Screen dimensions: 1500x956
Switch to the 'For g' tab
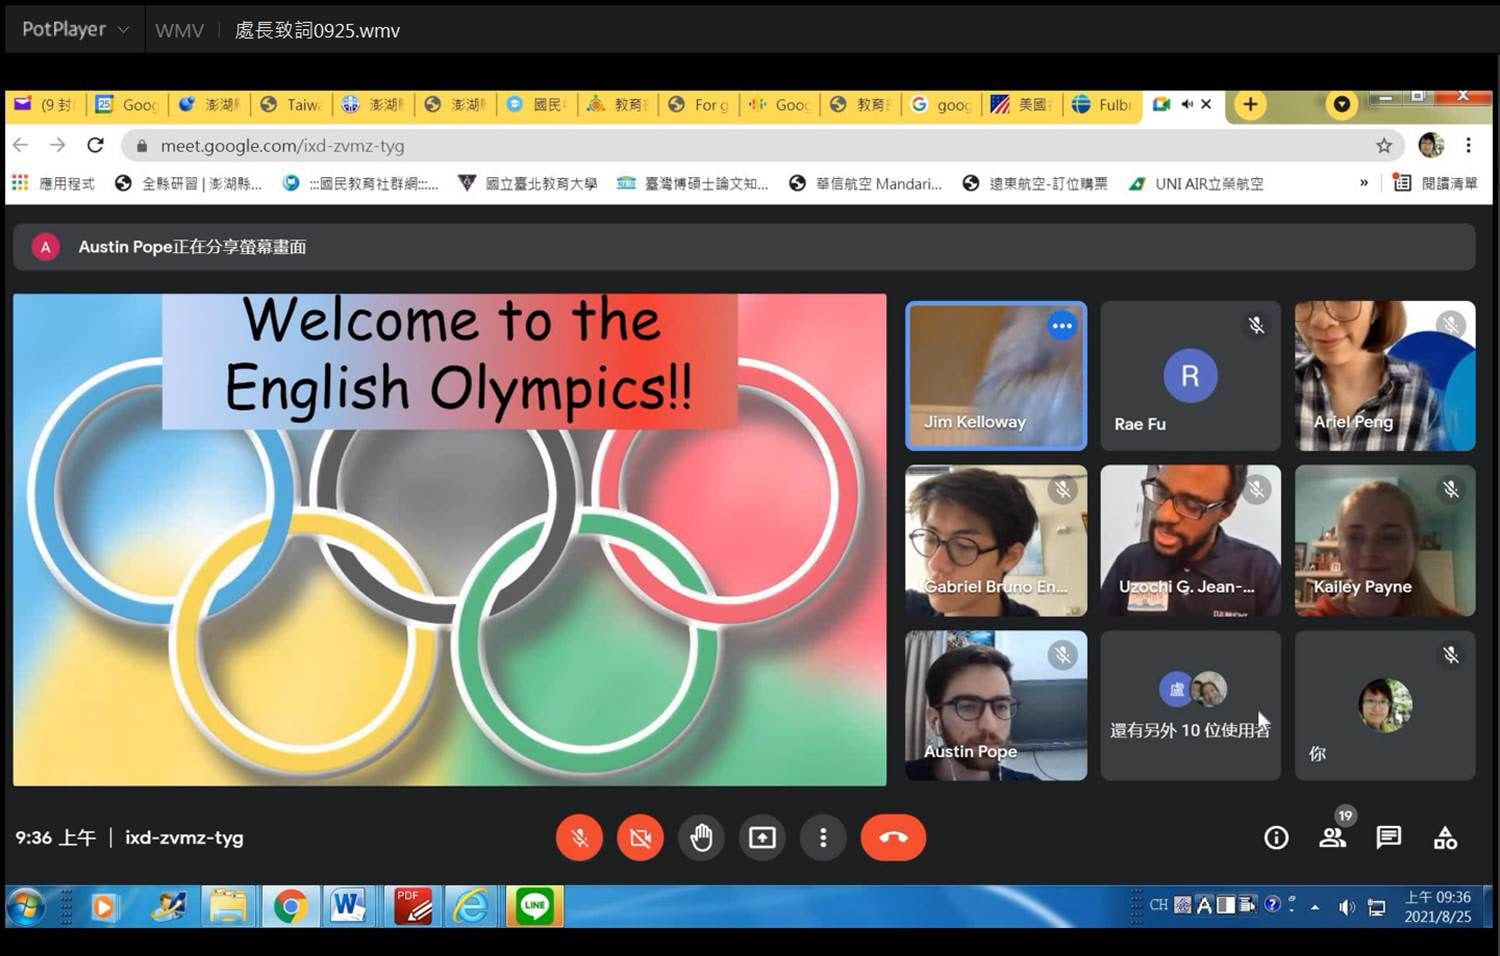(x=699, y=104)
